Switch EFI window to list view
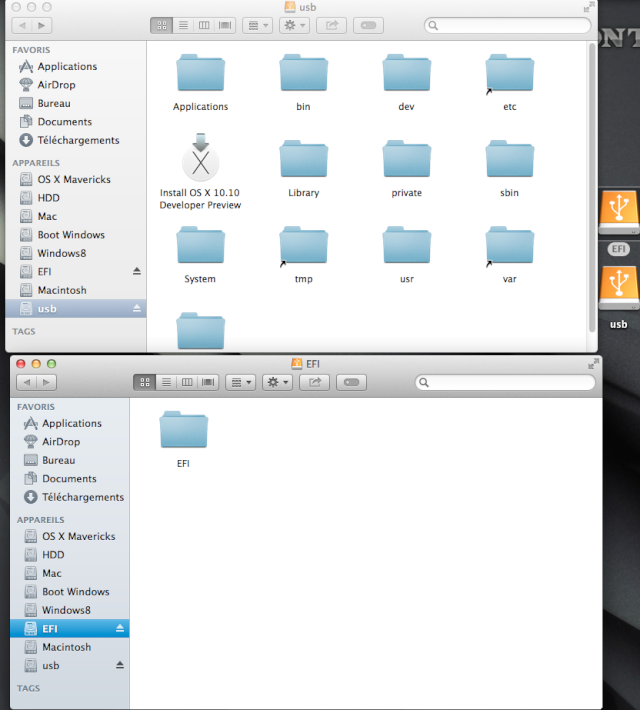640x710 pixels. (x=166, y=382)
